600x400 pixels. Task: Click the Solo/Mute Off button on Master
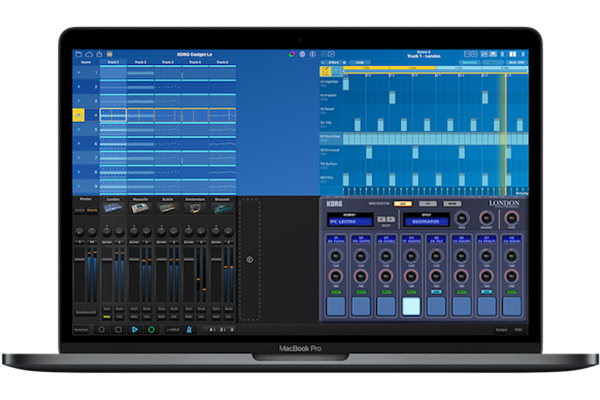(86, 312)
